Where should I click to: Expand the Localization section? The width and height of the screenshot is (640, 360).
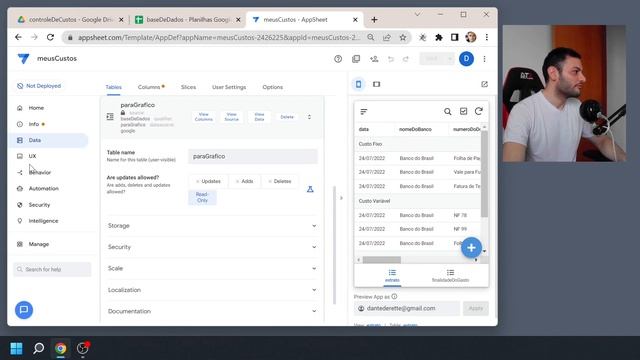(x=211, y=290)
